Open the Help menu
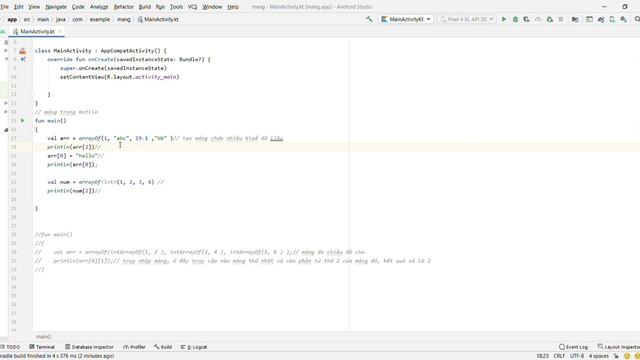This screenshot has height=360, width=640. [233, 7]
